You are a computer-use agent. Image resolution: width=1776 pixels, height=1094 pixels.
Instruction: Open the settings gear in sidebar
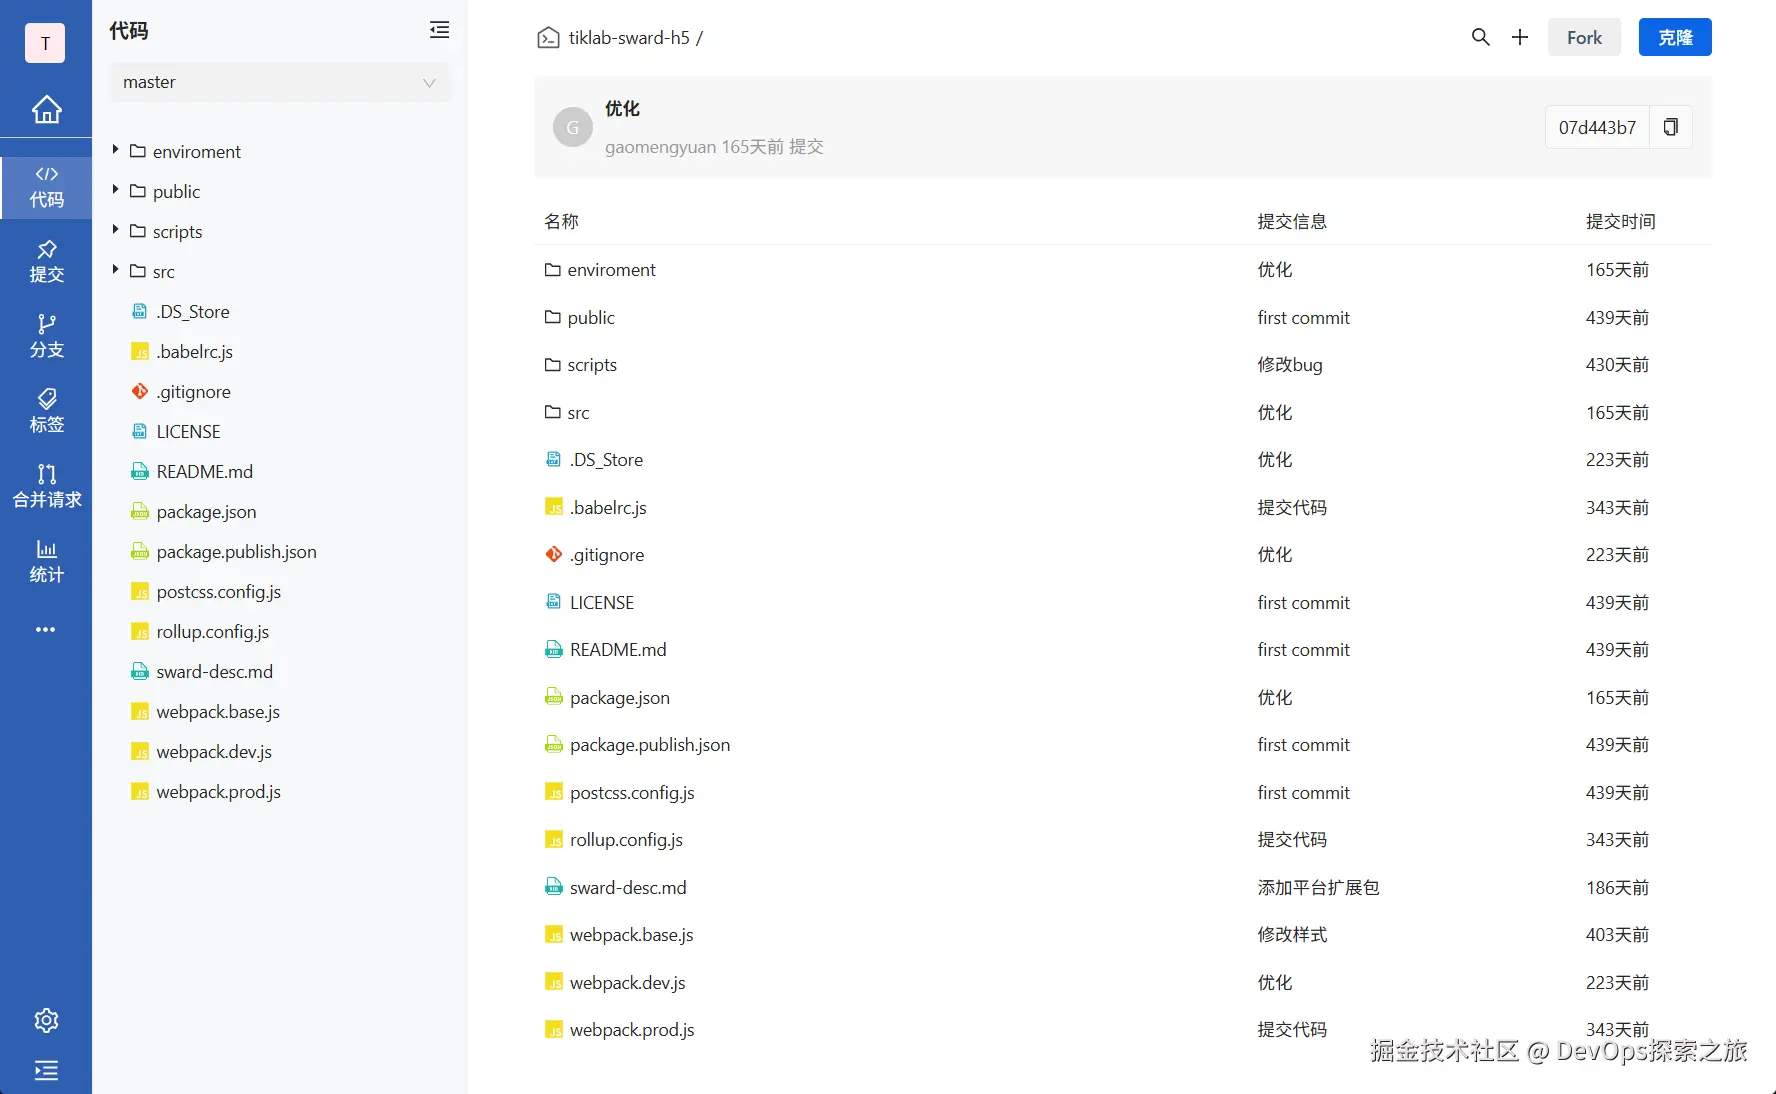point(46,1020)
